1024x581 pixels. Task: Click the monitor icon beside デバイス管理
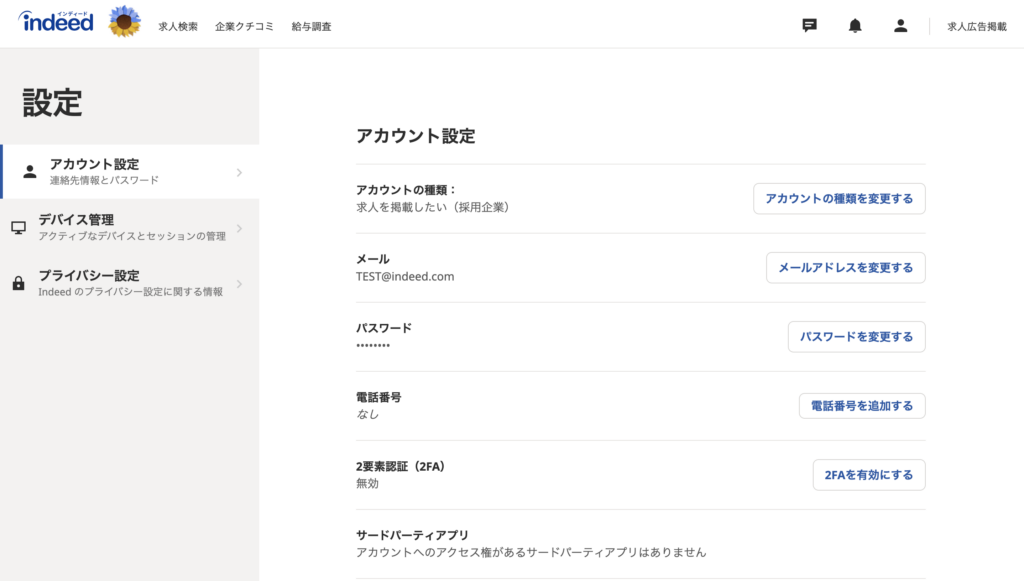tap(18, 227)
